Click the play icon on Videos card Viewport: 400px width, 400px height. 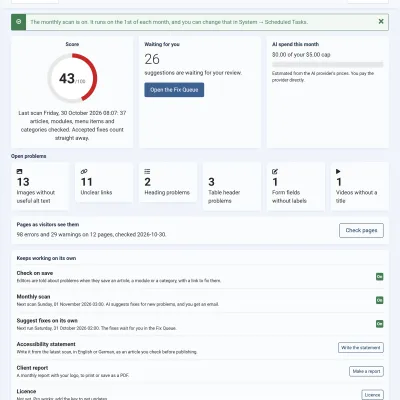pyautogui.click(x=338, y=171)
